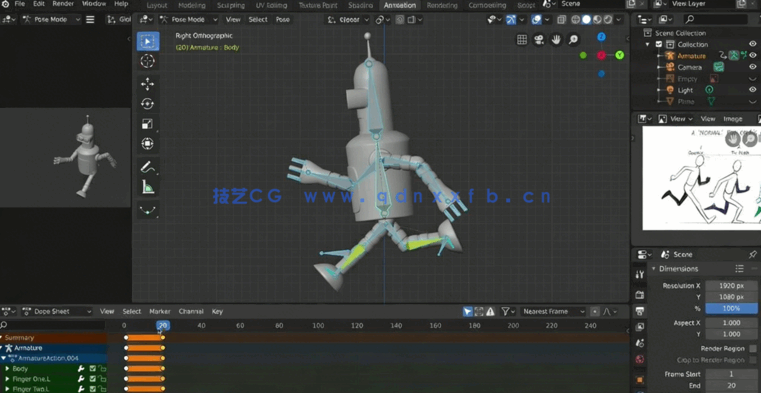Toggle lock on Body channel
Screen dimensions: 761x393
102,369
